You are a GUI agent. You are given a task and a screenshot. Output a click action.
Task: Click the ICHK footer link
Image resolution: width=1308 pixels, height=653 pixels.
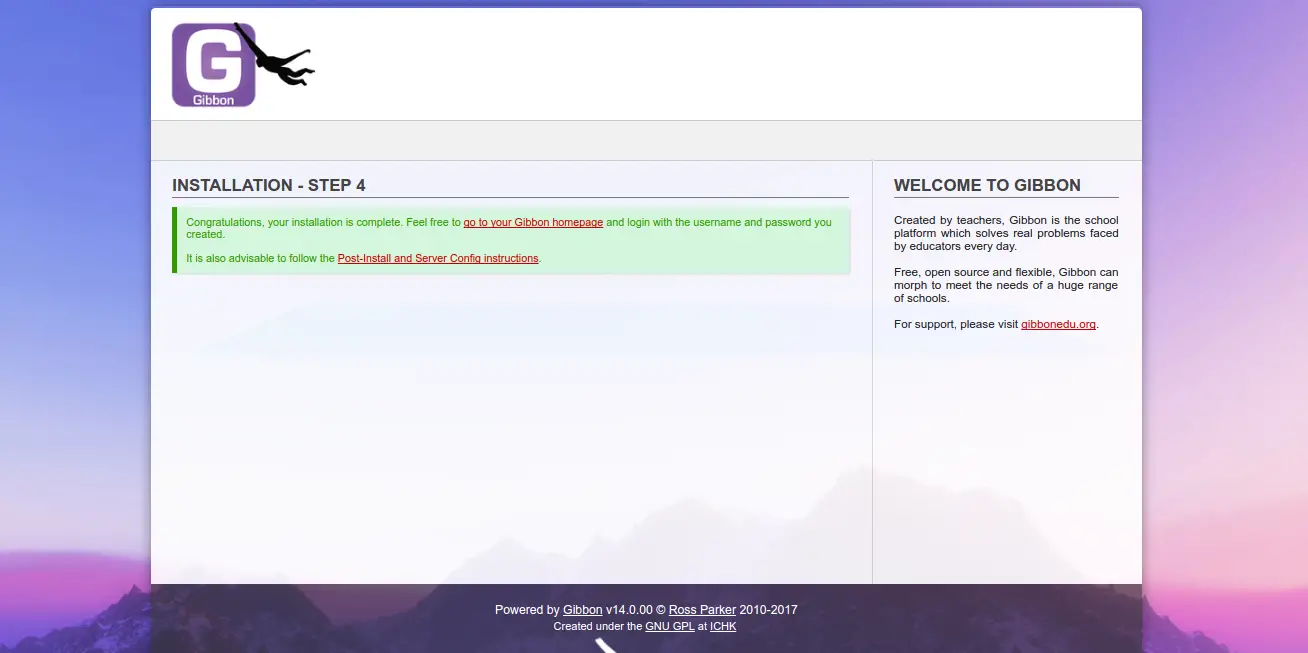pos(723,626)
